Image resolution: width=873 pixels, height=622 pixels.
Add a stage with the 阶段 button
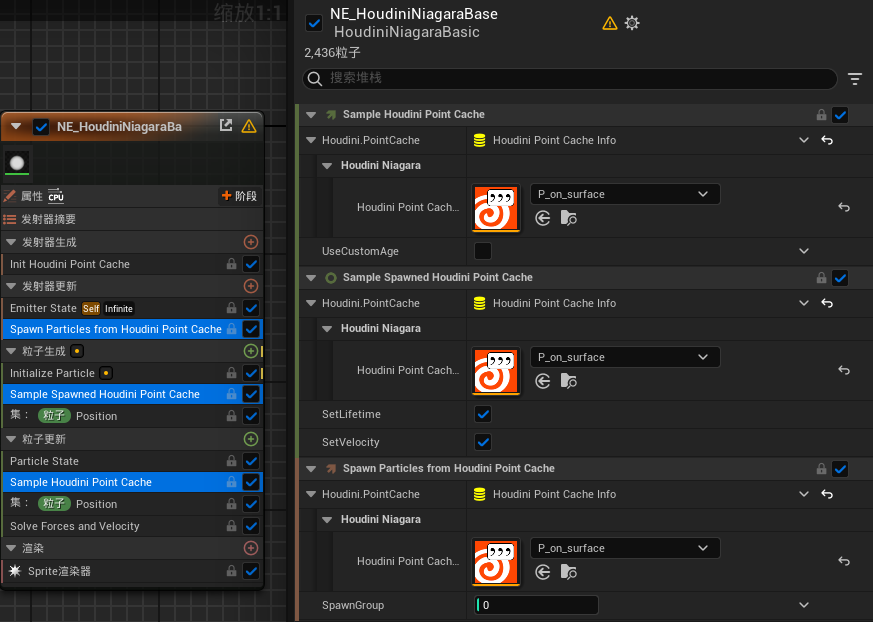pos(239,196)
